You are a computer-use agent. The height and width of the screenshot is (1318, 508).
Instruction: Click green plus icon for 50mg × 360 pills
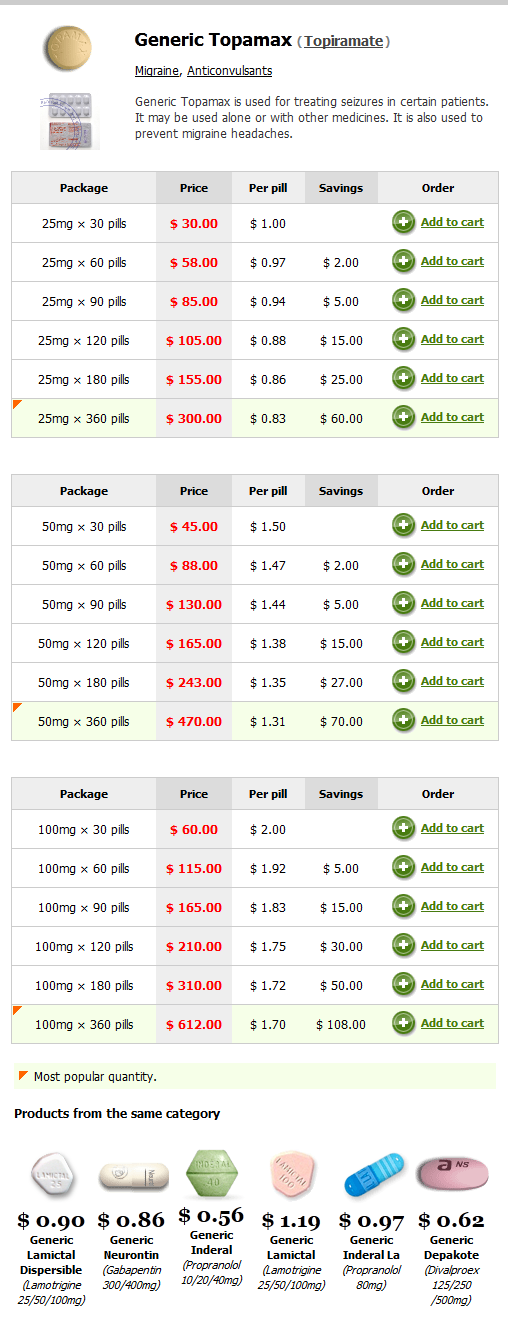[x=404, y=721]
